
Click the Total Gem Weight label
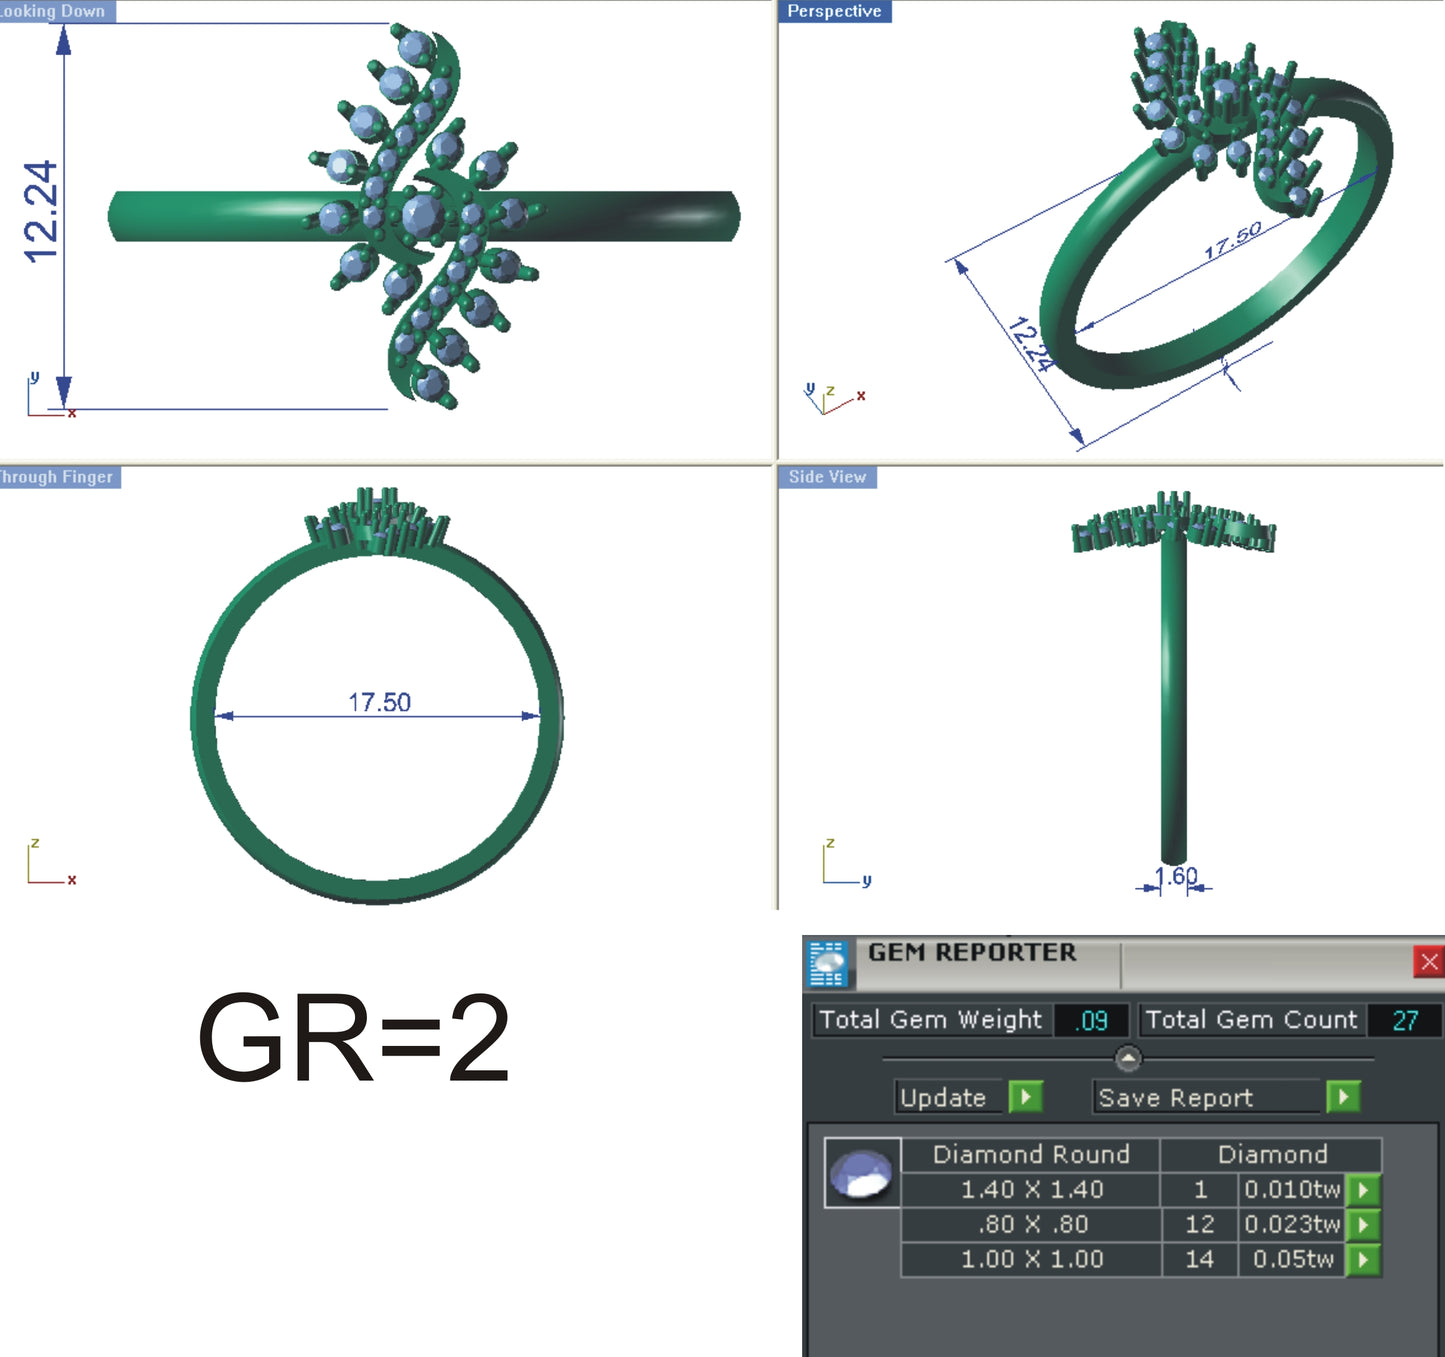[x=931, y=1020]
